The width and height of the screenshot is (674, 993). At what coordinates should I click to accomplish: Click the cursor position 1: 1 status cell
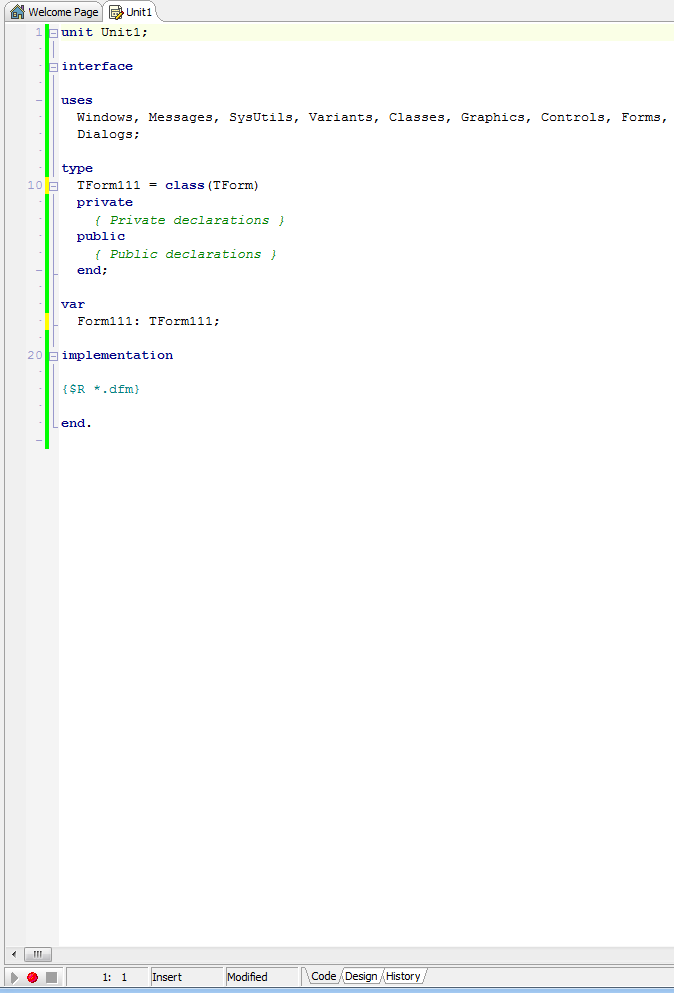(x=106, y=977)
